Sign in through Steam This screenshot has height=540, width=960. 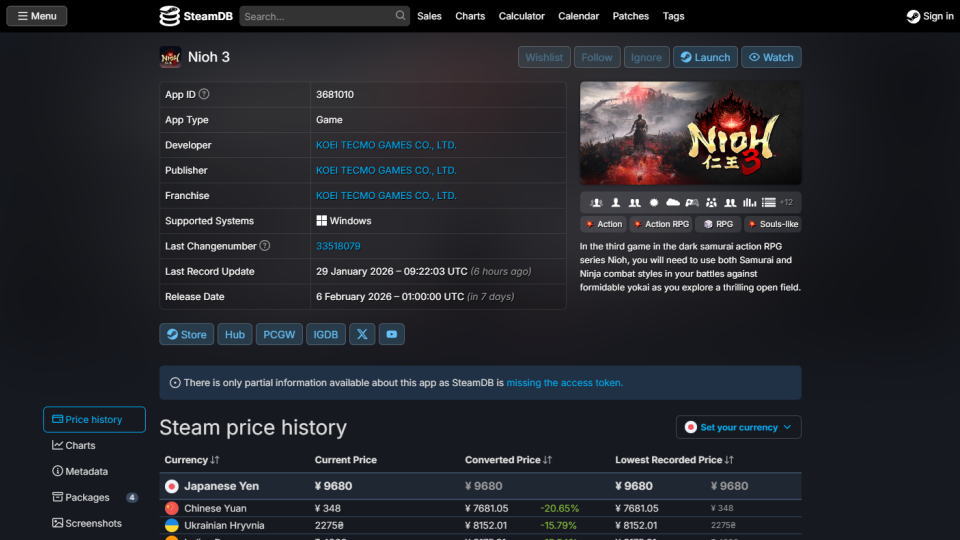pos(930,16)
